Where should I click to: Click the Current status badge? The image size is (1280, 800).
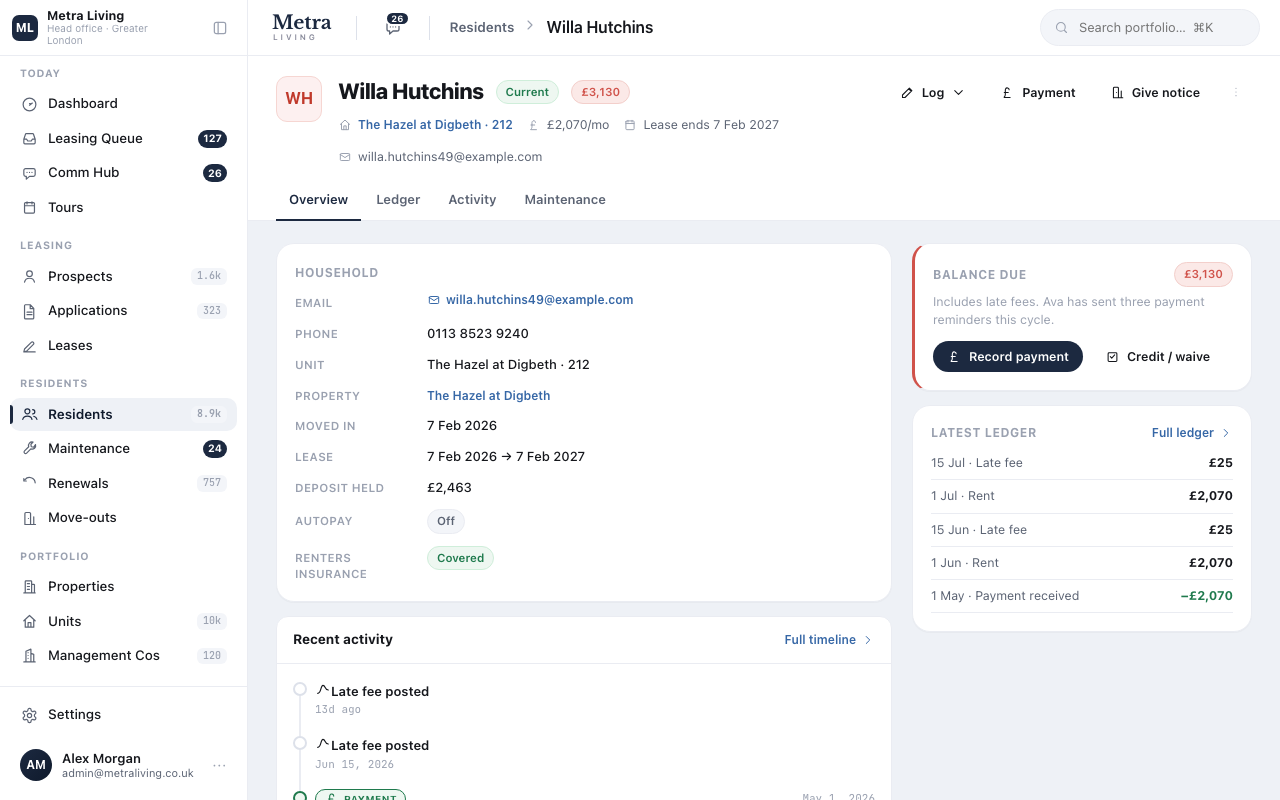click(527, 92)
